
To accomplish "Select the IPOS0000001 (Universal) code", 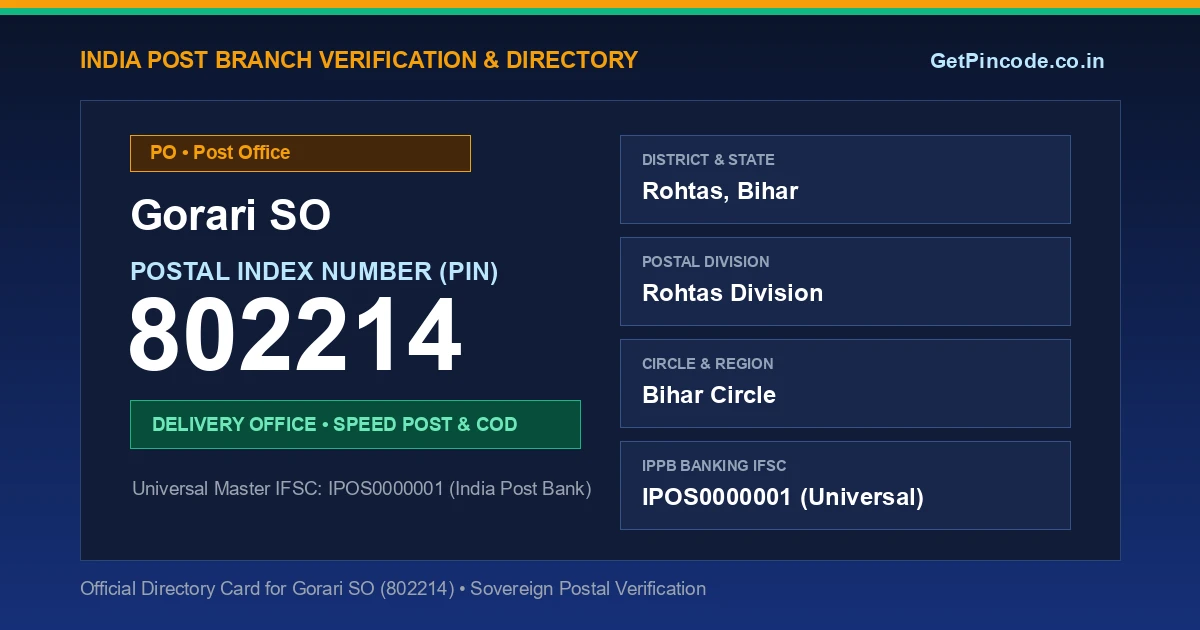I will [783, 497].
